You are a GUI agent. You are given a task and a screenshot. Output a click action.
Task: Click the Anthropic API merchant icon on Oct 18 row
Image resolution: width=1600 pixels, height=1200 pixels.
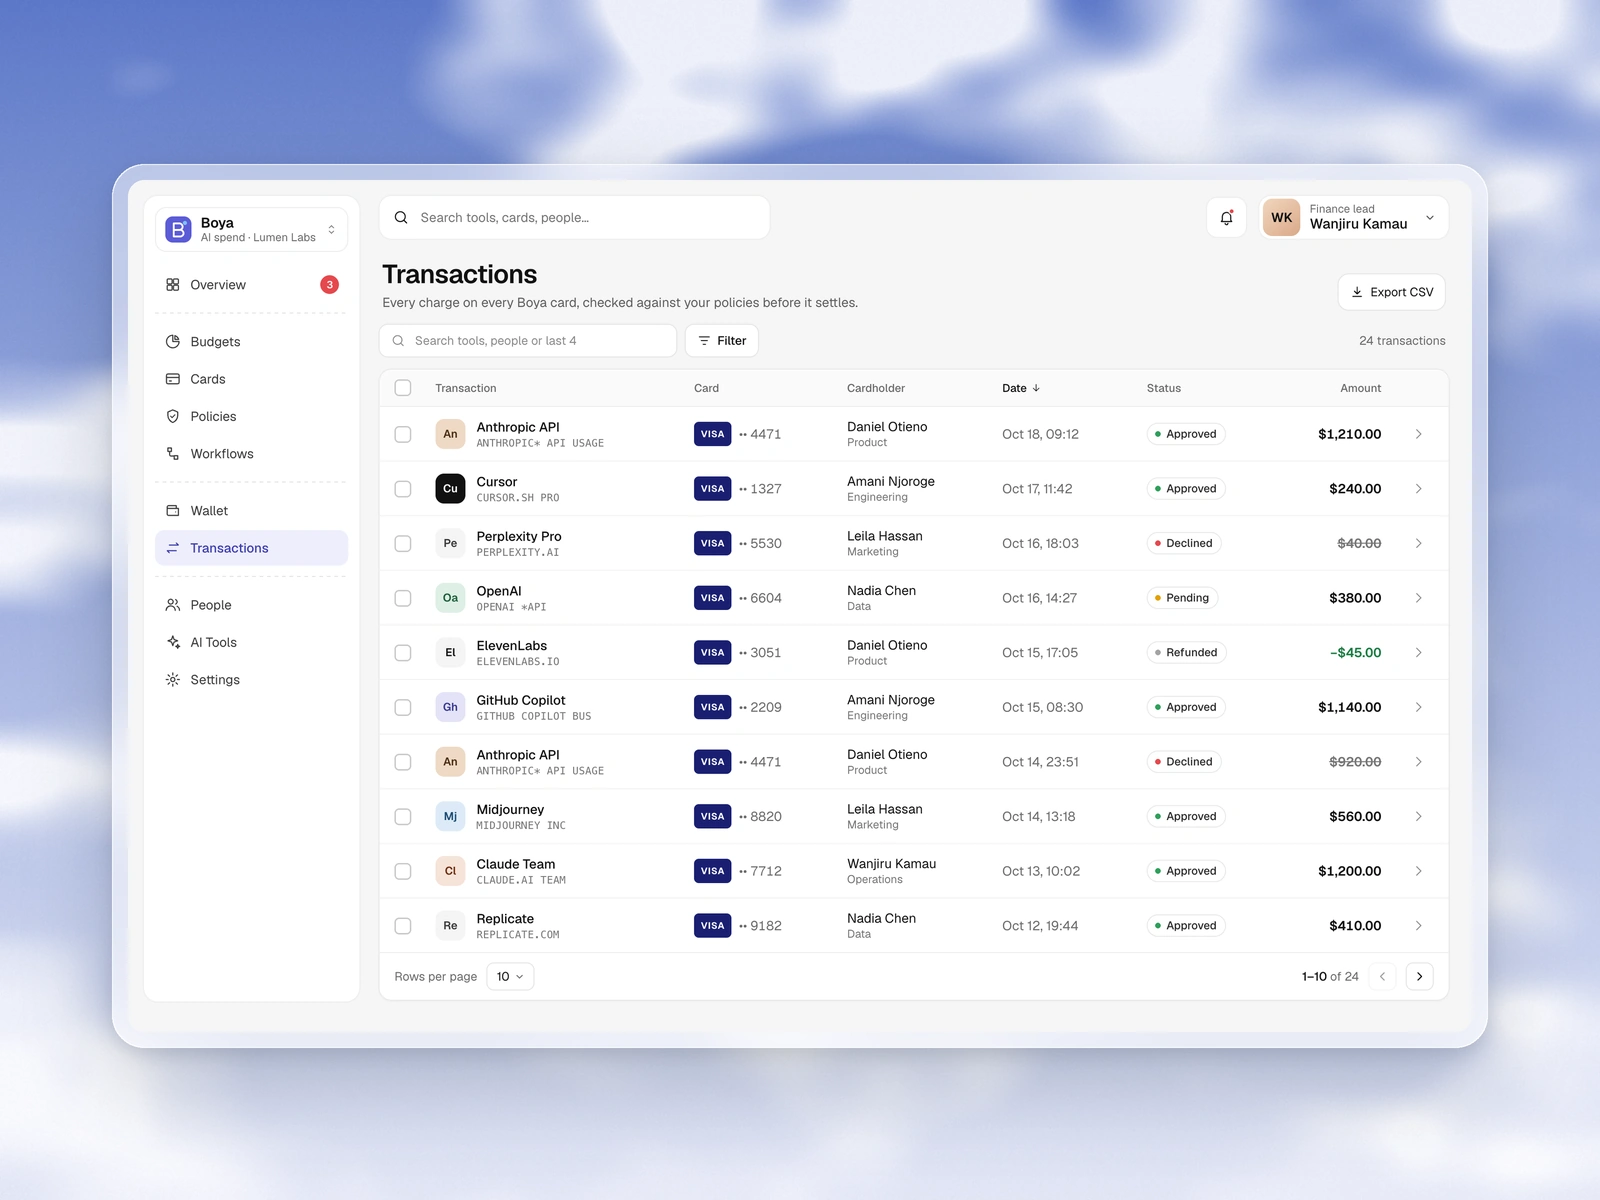tap(450, 434)
